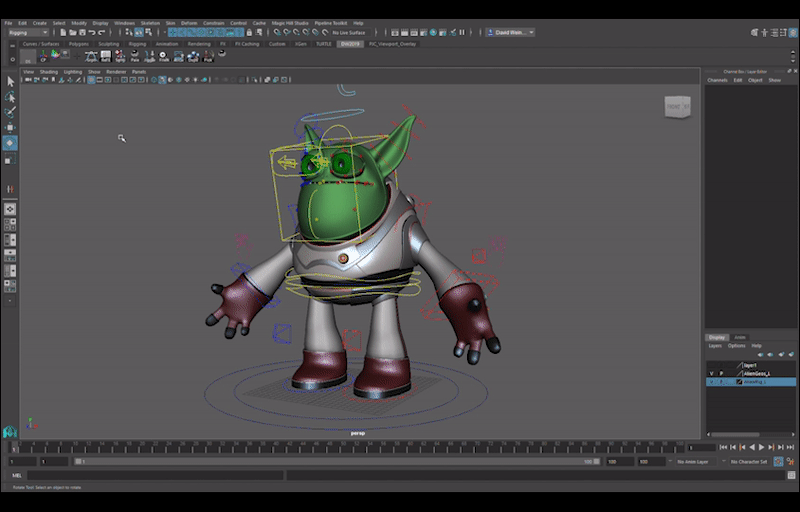Click the Play Forwards button
This screenshot has height=512, width=800.
click(x=762, y=447)
